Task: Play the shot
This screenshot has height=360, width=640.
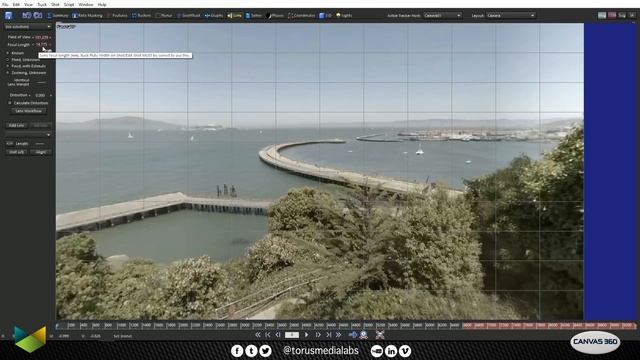Action: click(307, 335)
